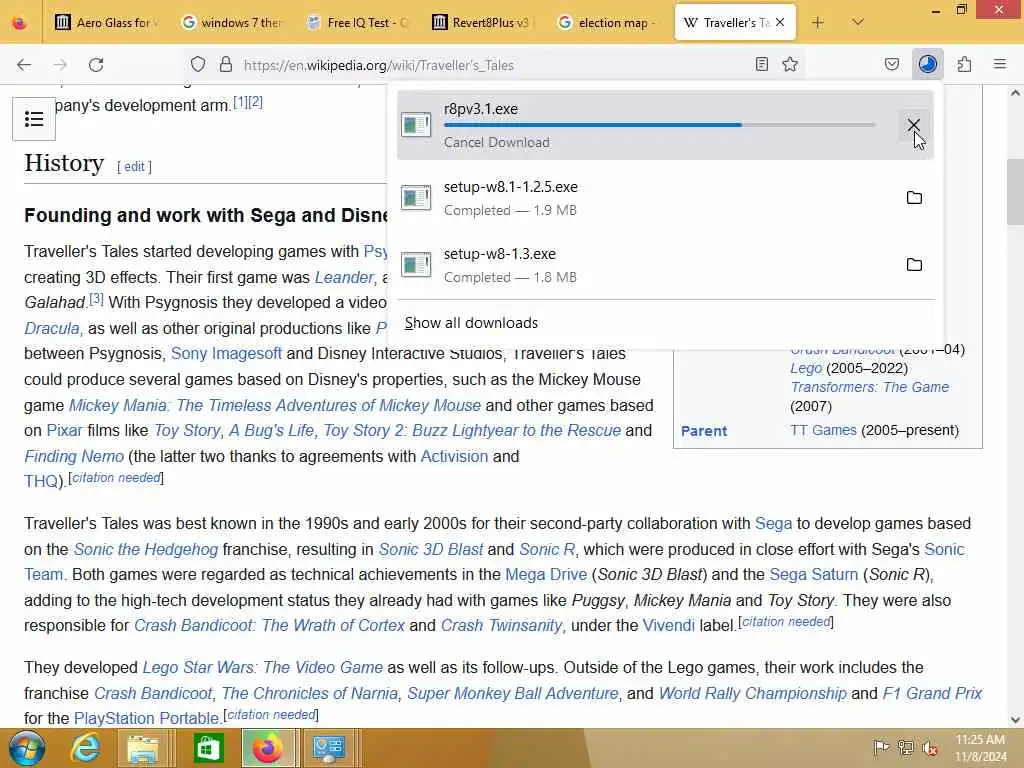
Task: Open the extensions puzzle icon
Action: [964, 64]
